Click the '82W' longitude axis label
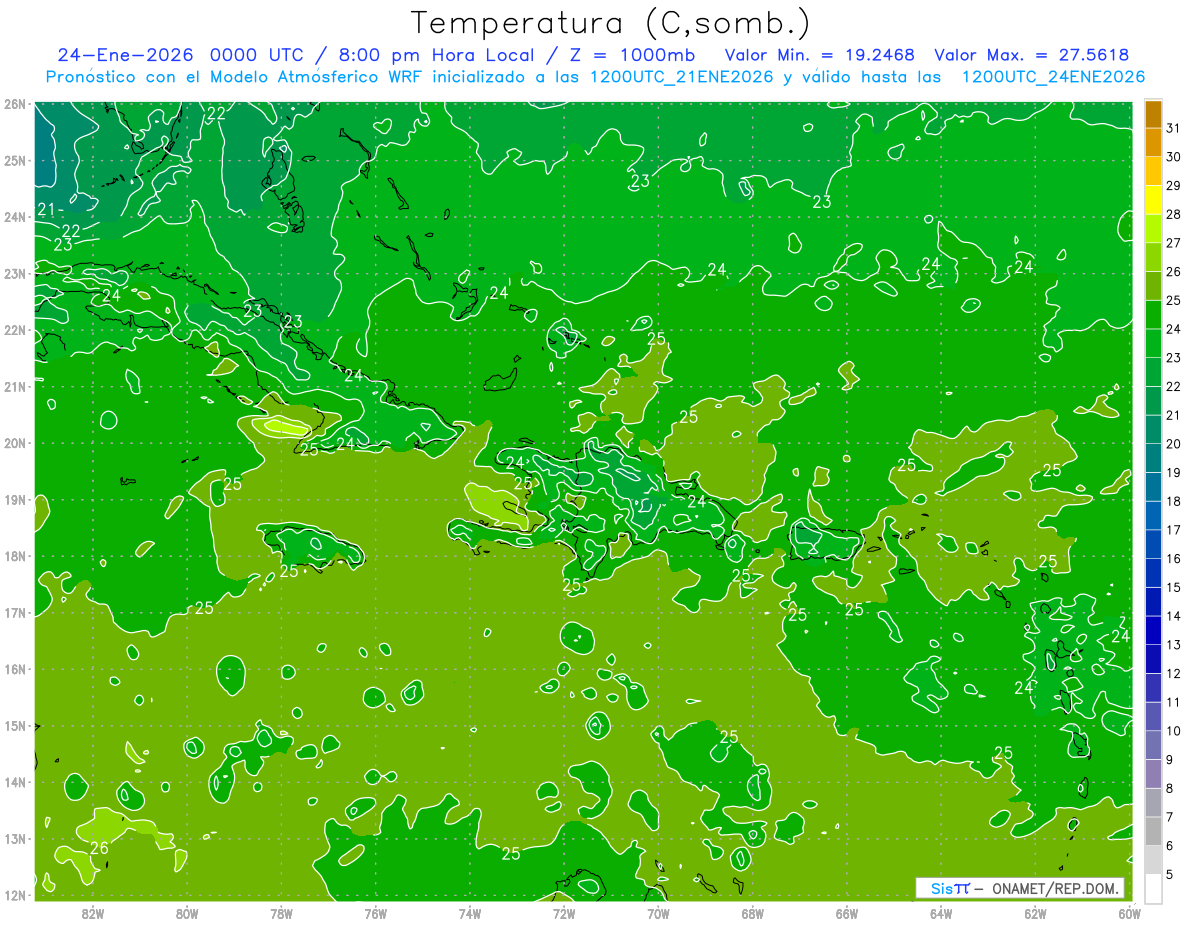The height and width of the screenshot is (927, 1200). pos(92,914)
